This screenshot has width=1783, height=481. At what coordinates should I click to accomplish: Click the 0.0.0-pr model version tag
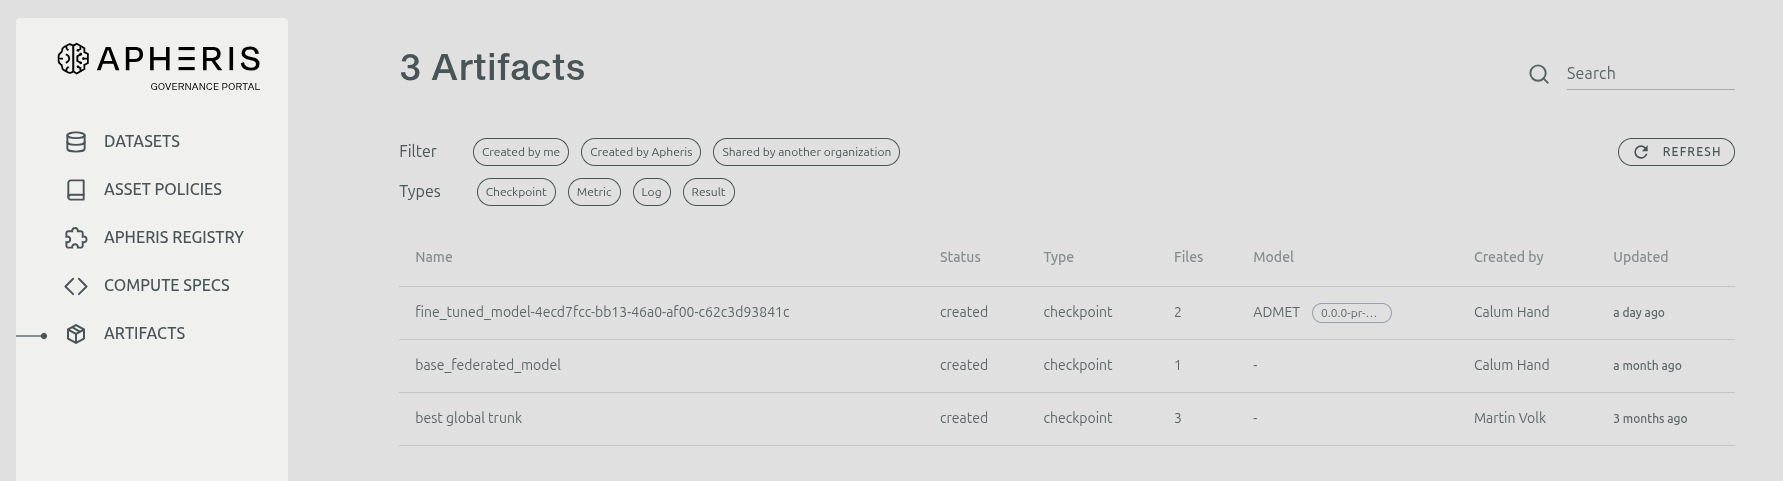pyautogui.click(x=1351, y=313)
